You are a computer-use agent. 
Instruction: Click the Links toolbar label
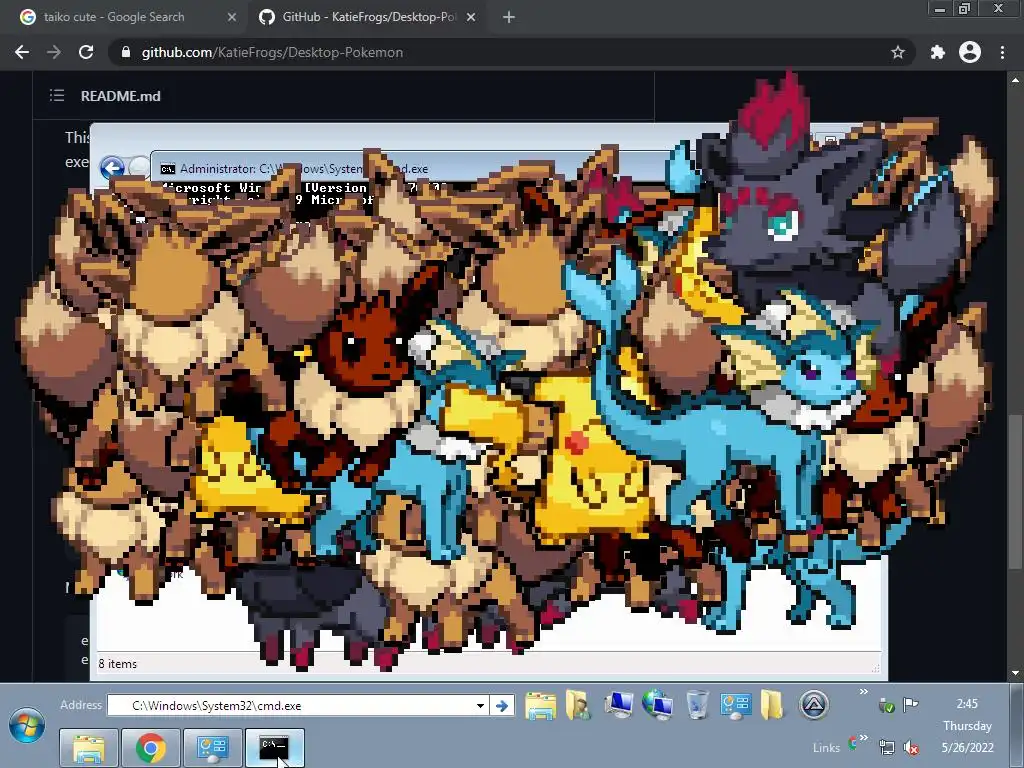[x=826, y=748]
